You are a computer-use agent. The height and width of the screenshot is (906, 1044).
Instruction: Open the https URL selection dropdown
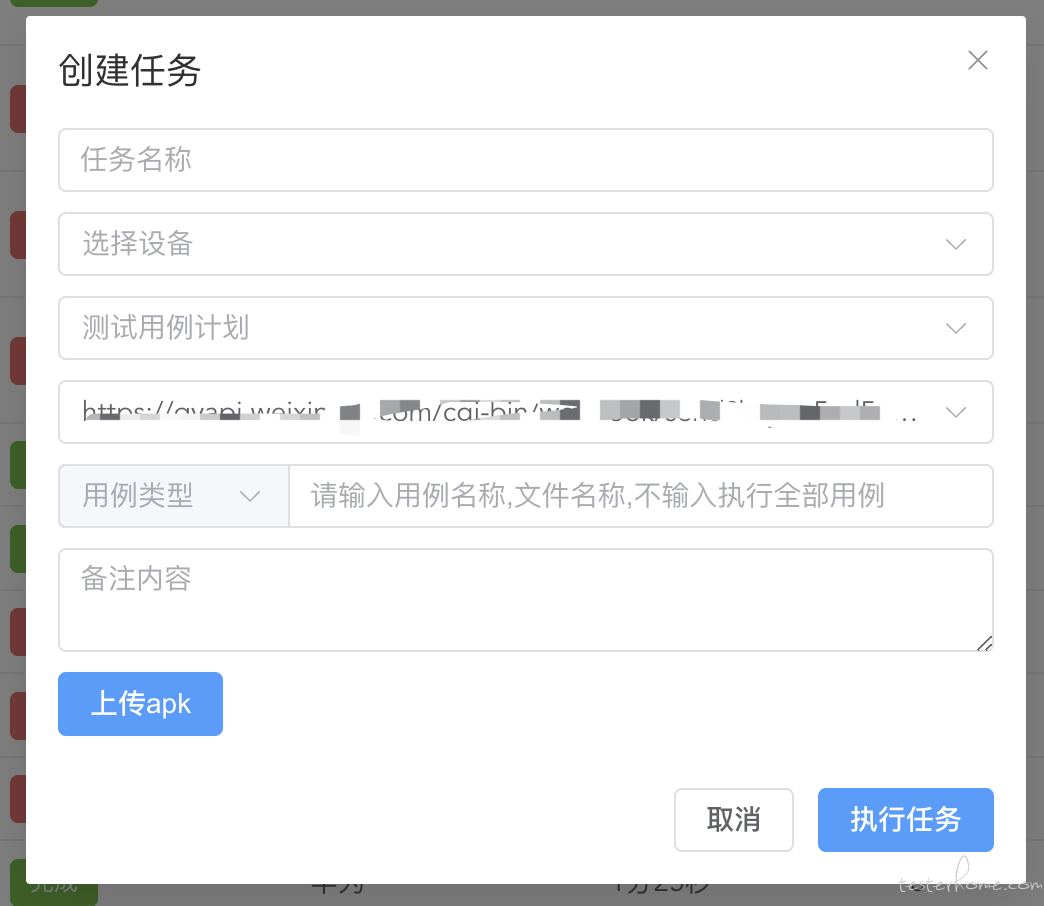coord(525,411)
